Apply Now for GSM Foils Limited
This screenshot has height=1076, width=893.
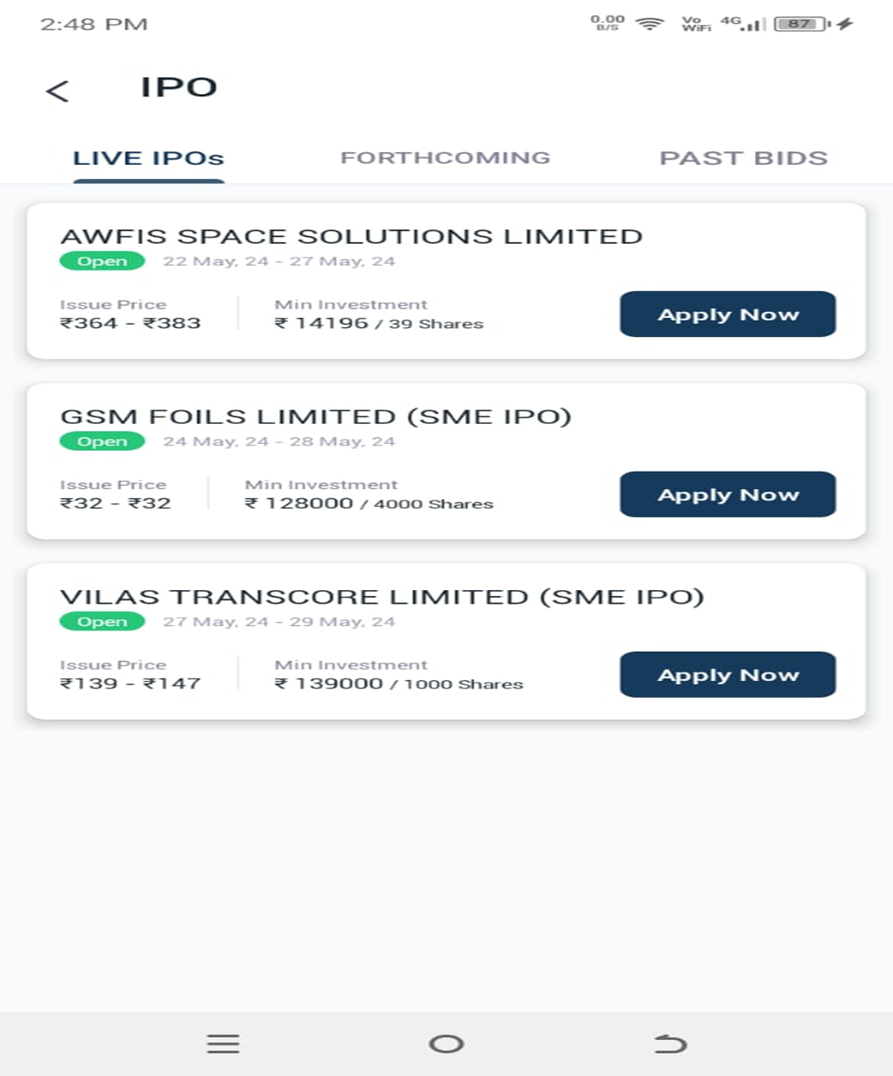tap(728, 494)
